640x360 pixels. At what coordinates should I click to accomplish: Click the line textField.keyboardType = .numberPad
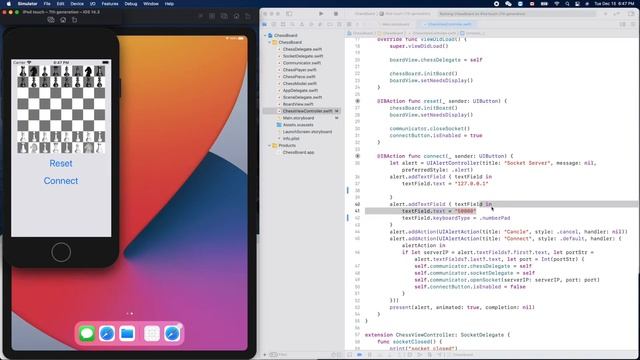click(x=456, y=218)
